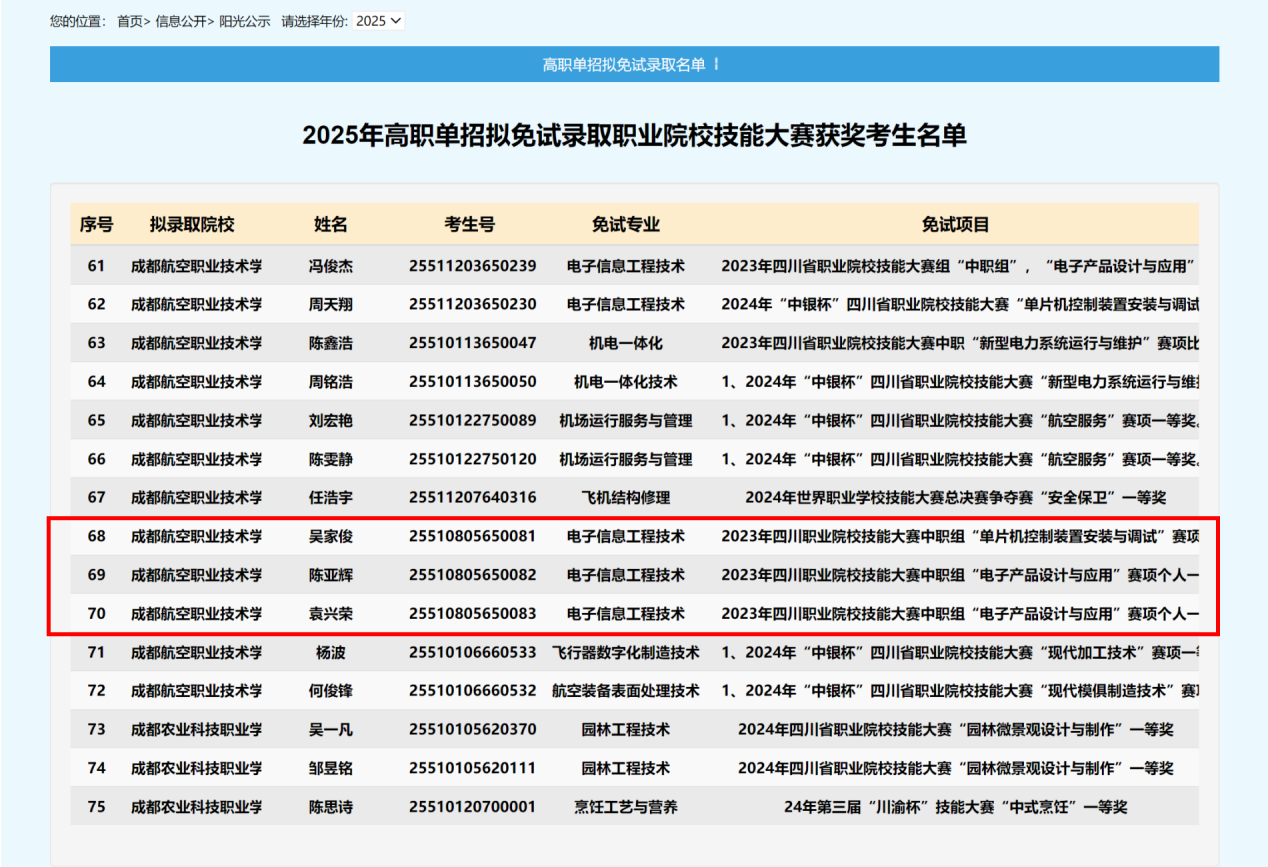Open the year selection dropdown showing 2025
This screenshot has width=1268, height=867.
[379, 21]
